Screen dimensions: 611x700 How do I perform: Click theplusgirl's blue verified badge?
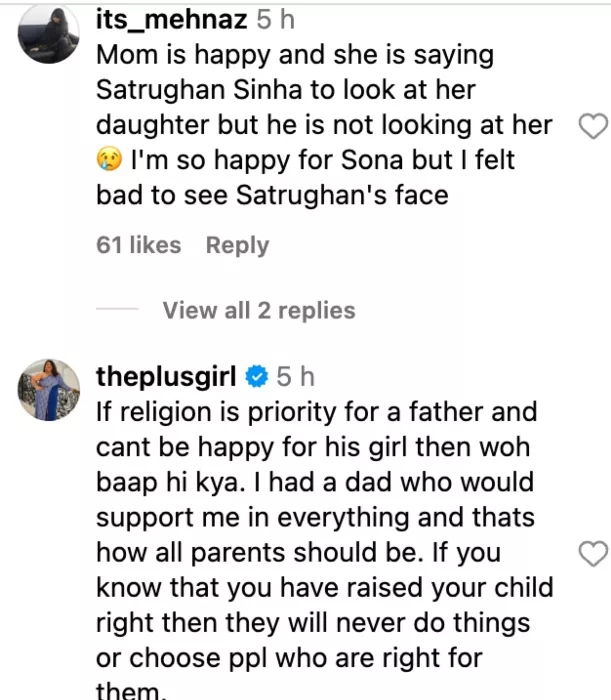click(256, 377)
